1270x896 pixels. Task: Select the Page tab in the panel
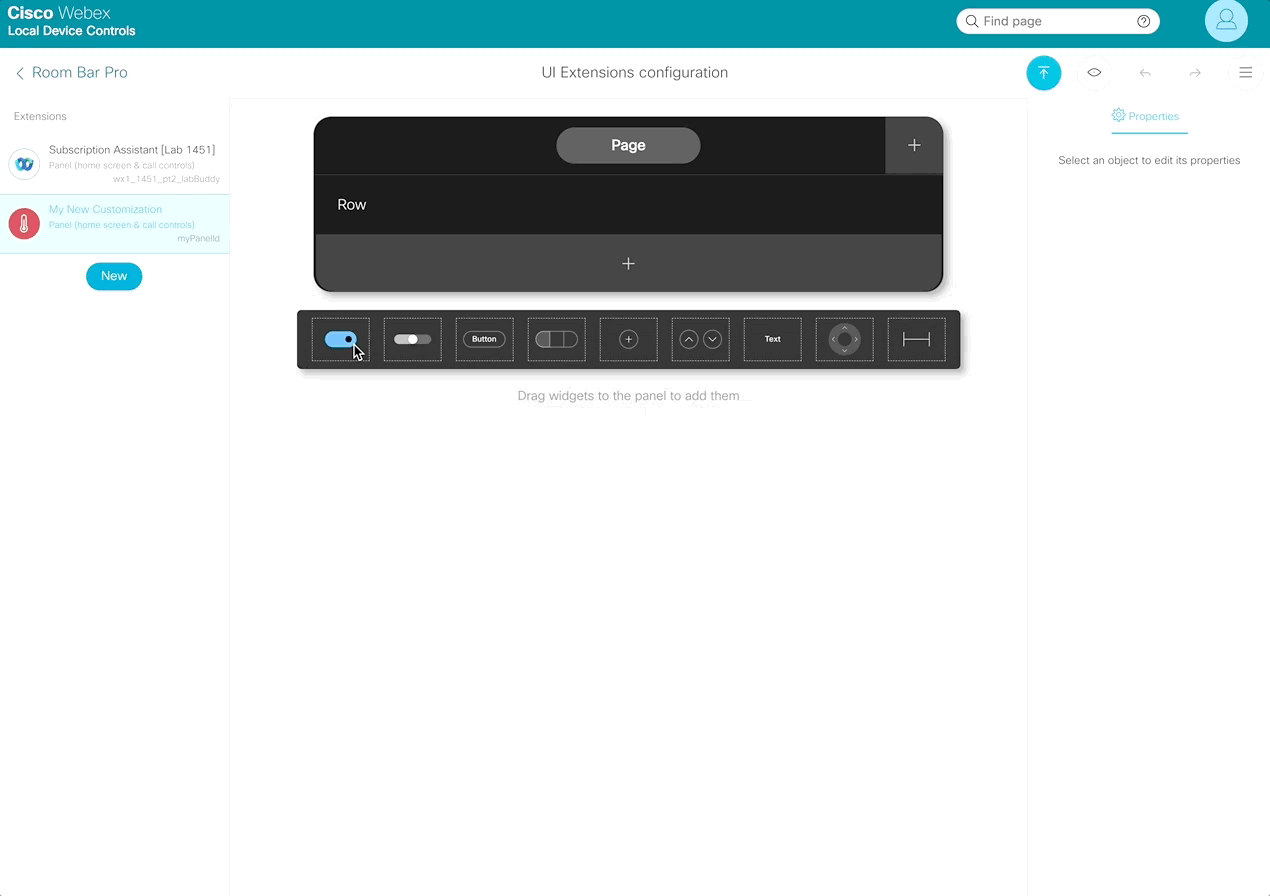click(x=628, y=145)
